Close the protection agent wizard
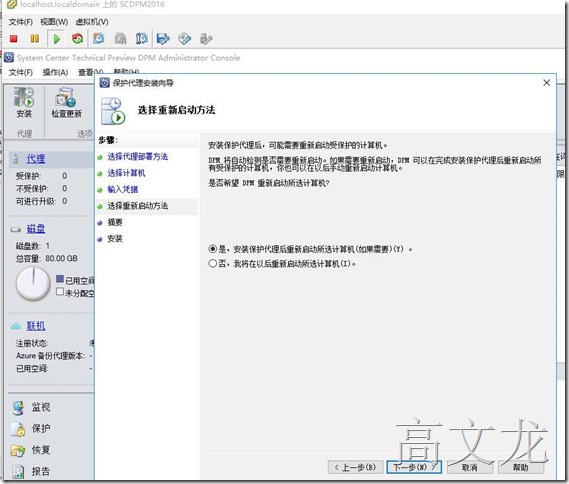Screen dimensions: 569x484 (547, 83)
